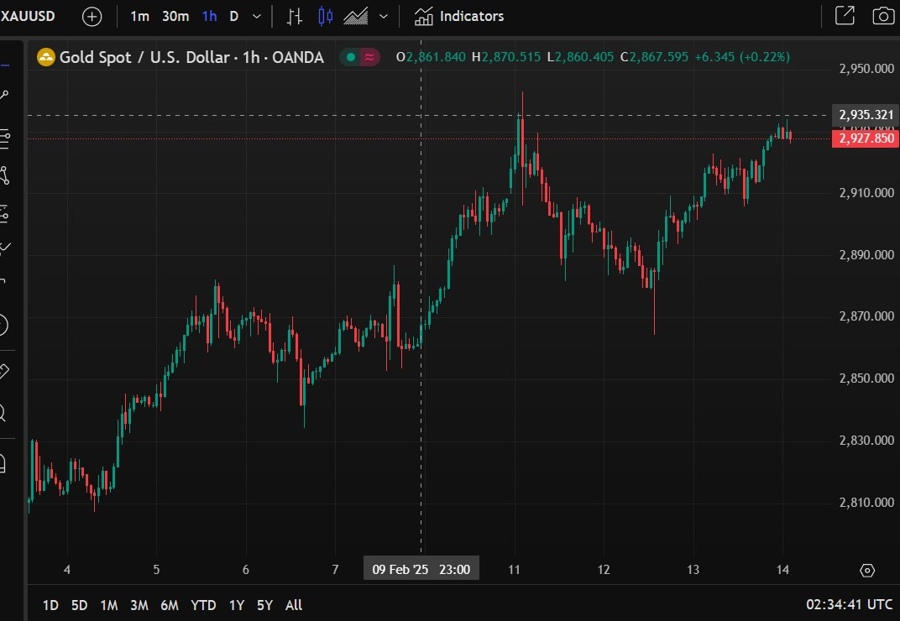Screen dimensions: 900x621
Task: Select the measure ruler tool
Action: pyautogui.click(x=4, y=371)
